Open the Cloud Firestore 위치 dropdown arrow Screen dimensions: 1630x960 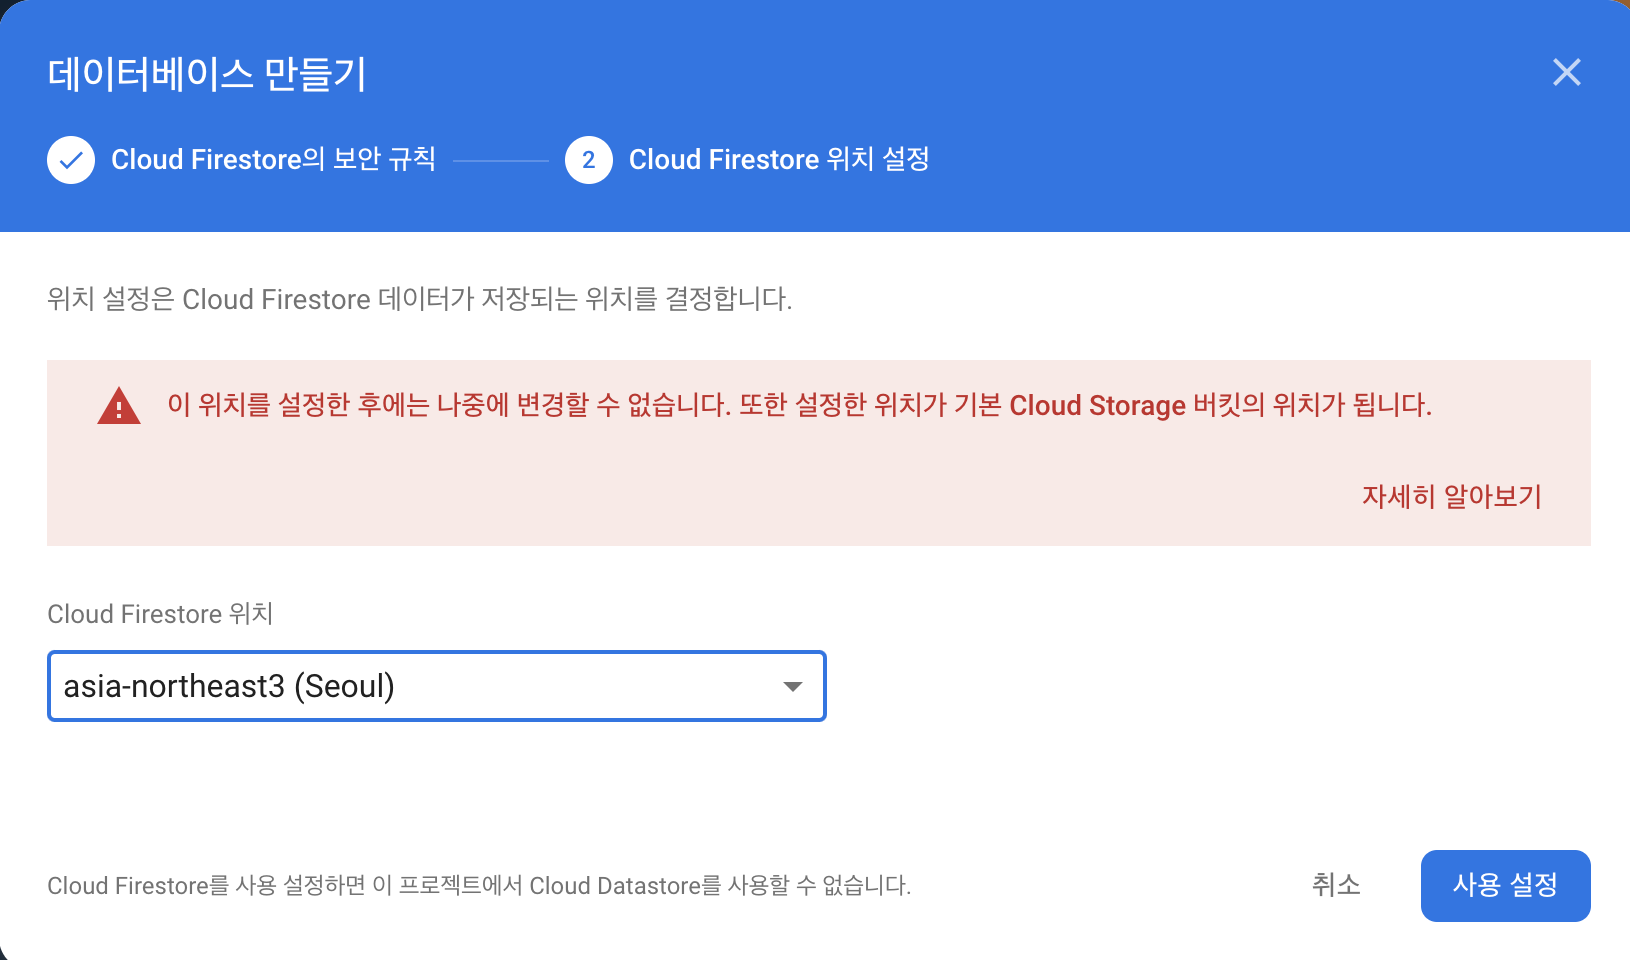(793, 686)
